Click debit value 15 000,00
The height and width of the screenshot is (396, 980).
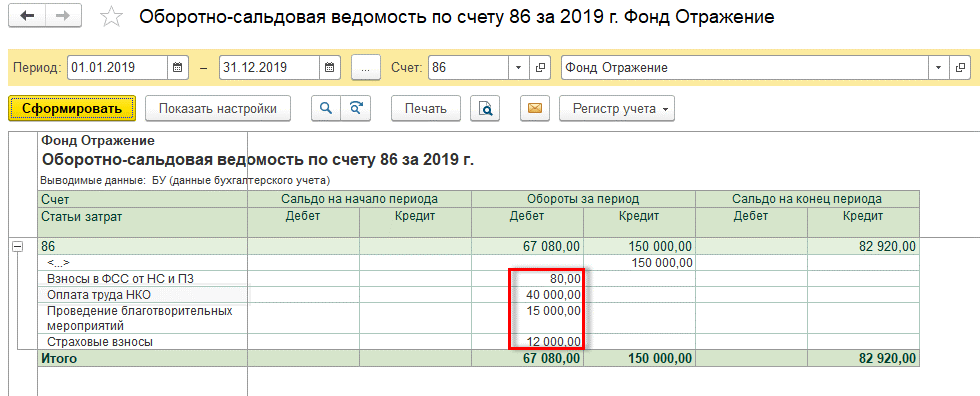(555, 310)
